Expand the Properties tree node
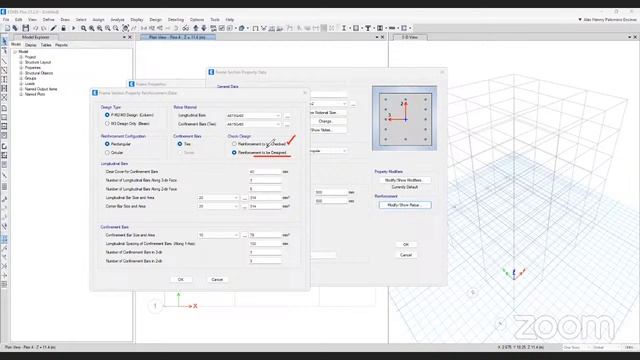The image size is (640, 360). click(21, 68)
